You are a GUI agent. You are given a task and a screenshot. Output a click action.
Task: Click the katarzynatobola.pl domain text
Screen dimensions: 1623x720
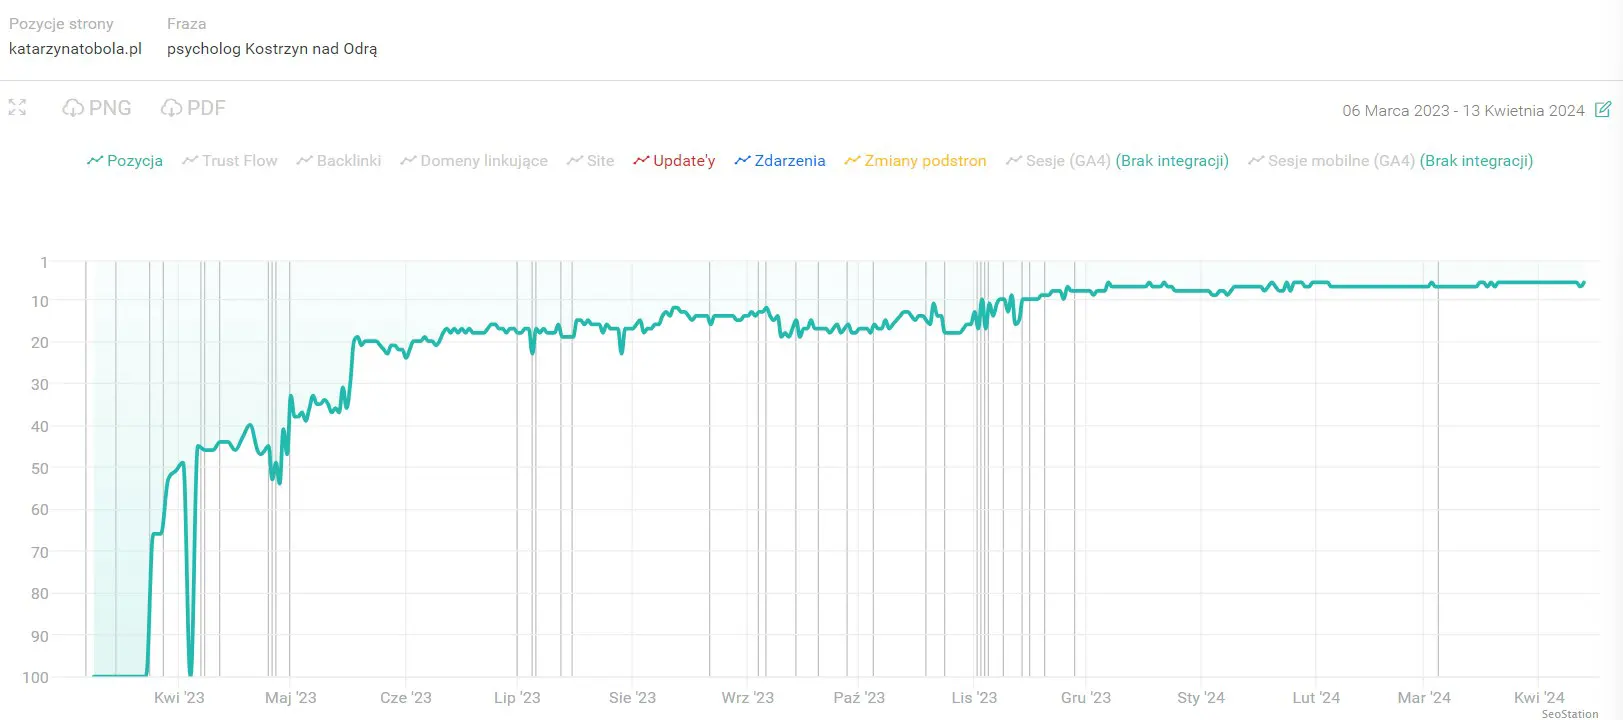[x=75, y=48]
